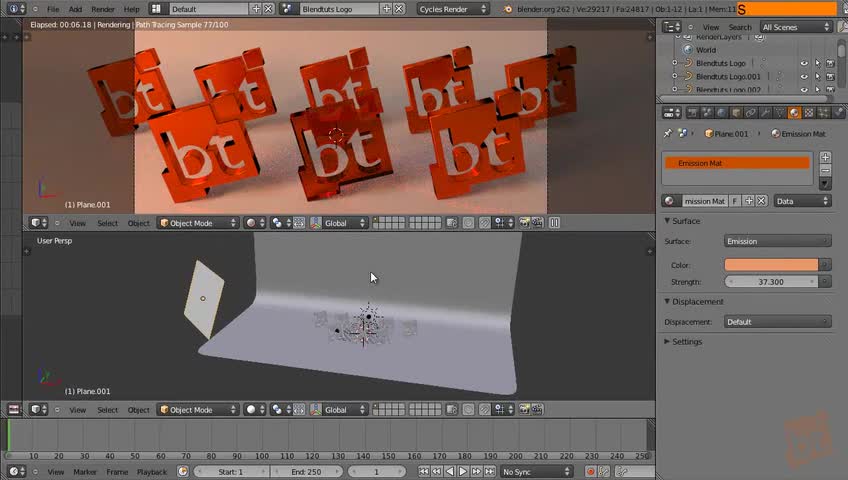
Task: Jump to the previous keyframe
Action: 437,471
